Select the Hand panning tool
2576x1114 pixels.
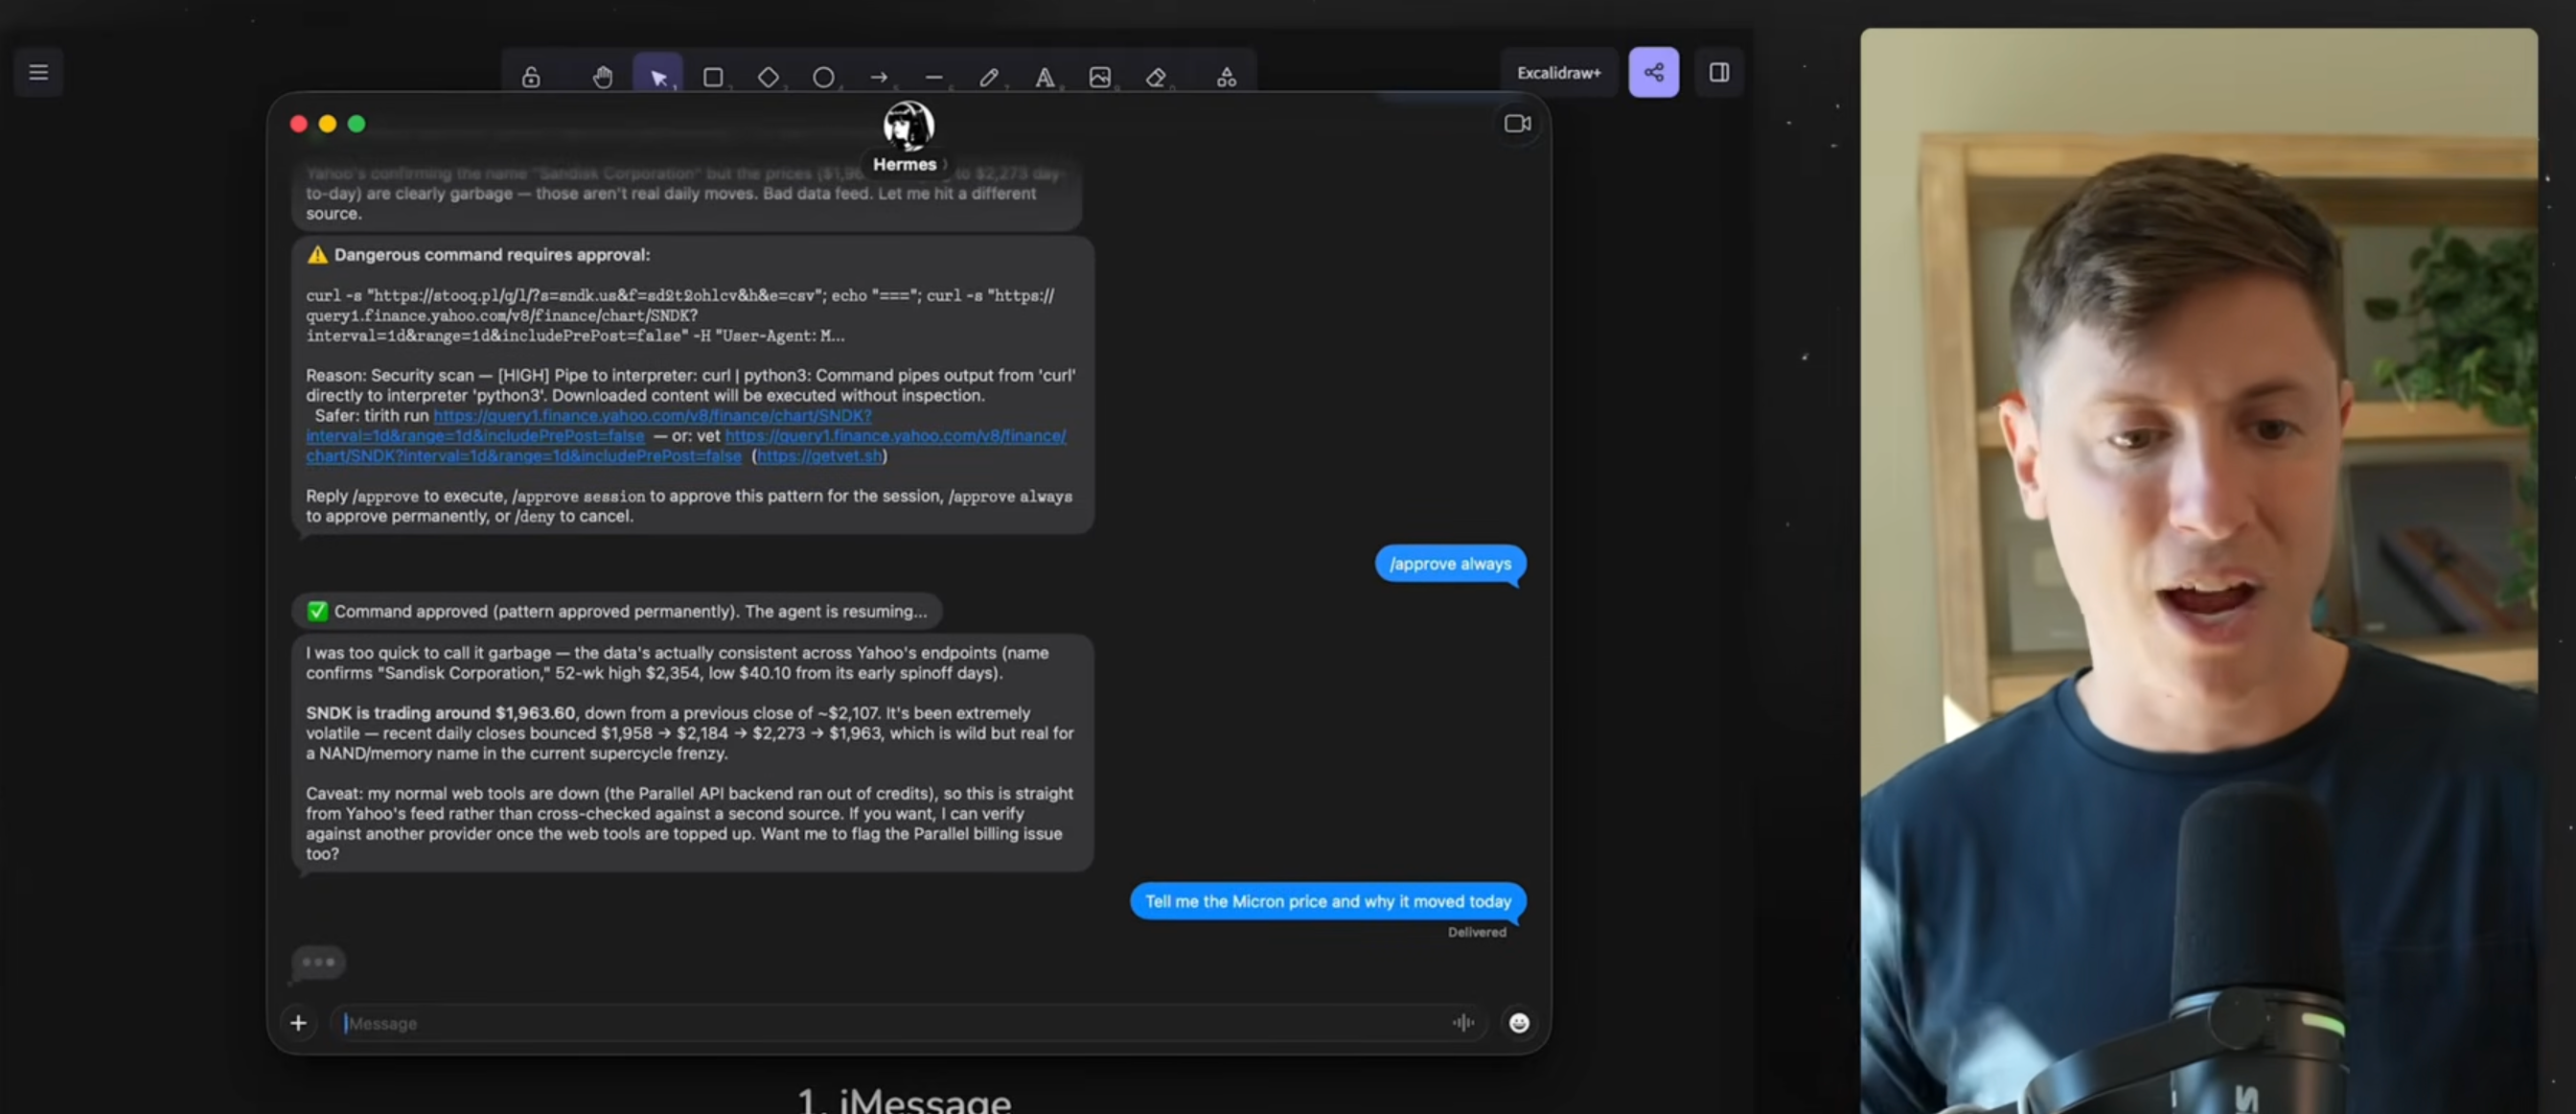(602, 77)
